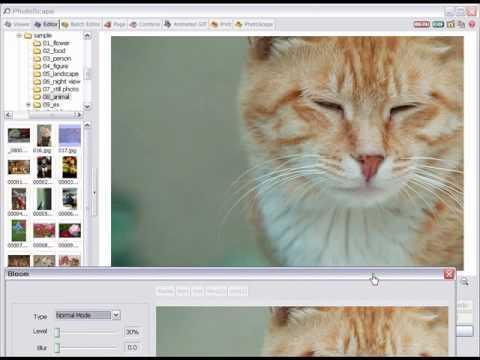Click the Level value field showing 30%
480x360 pixels.
pos(132,332)
